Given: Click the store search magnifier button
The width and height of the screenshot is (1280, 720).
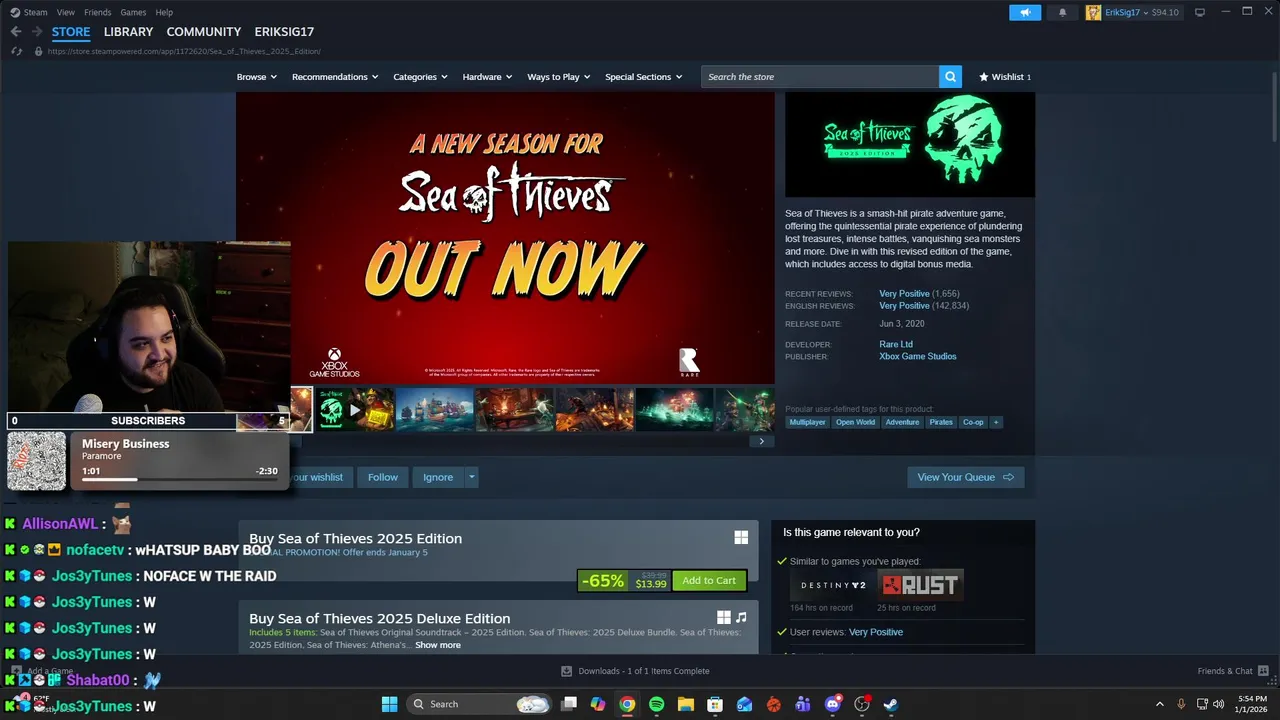Looking at the screenshot, I should point(950,77).
